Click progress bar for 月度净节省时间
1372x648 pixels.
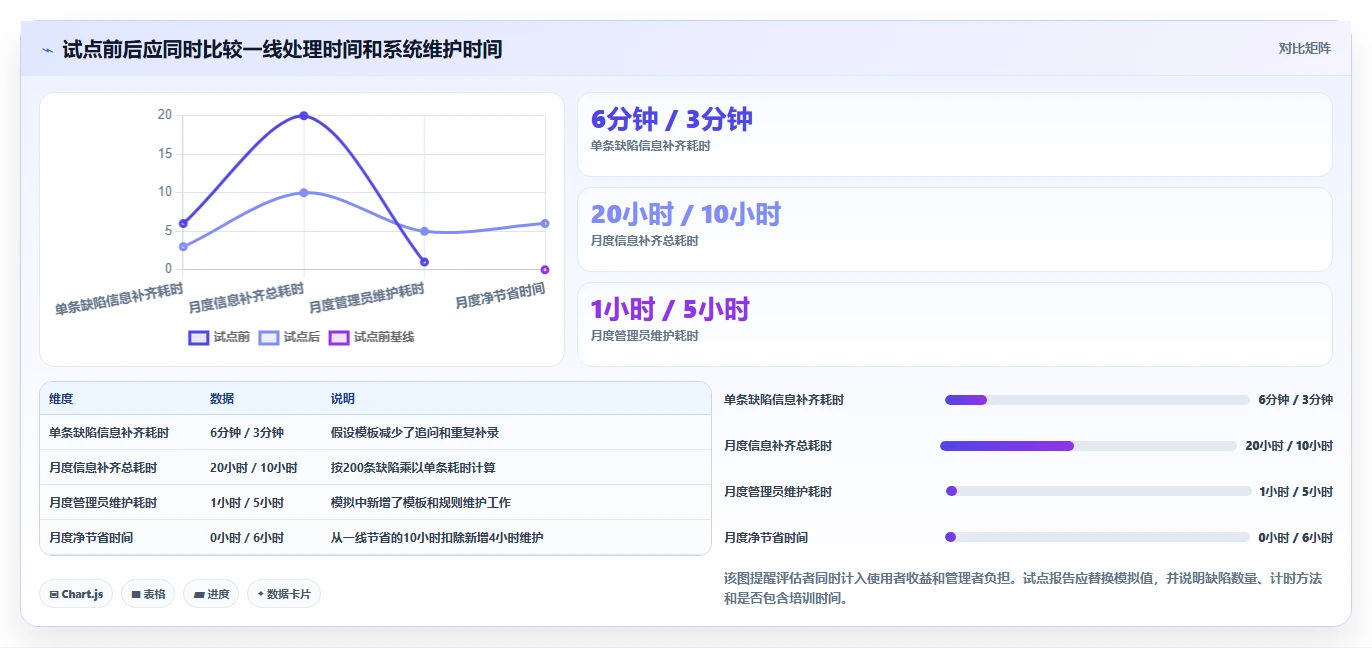1097,537
